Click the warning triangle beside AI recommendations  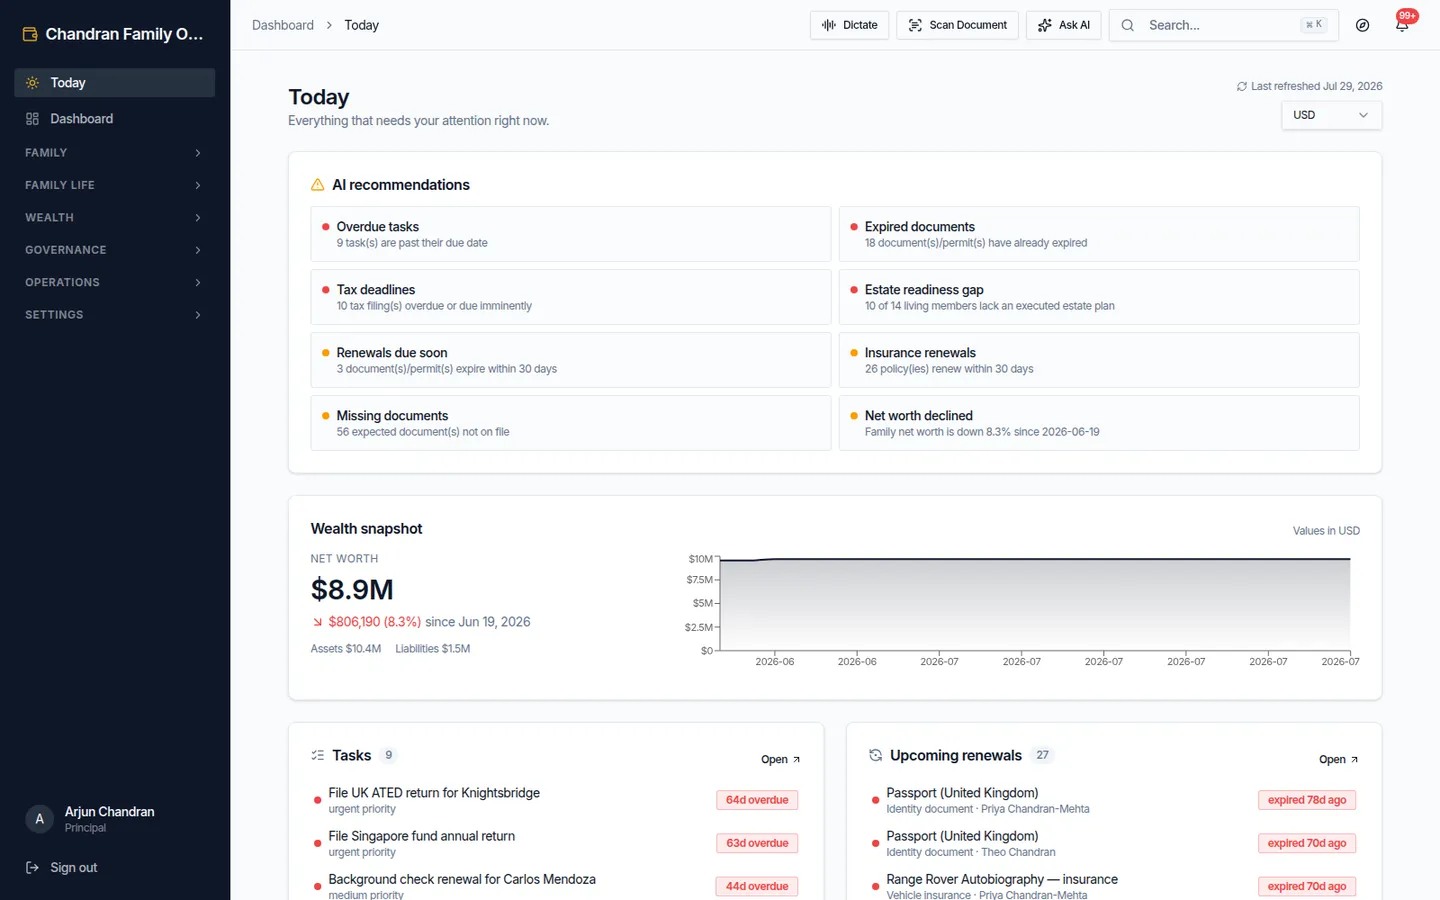point(317,185)
